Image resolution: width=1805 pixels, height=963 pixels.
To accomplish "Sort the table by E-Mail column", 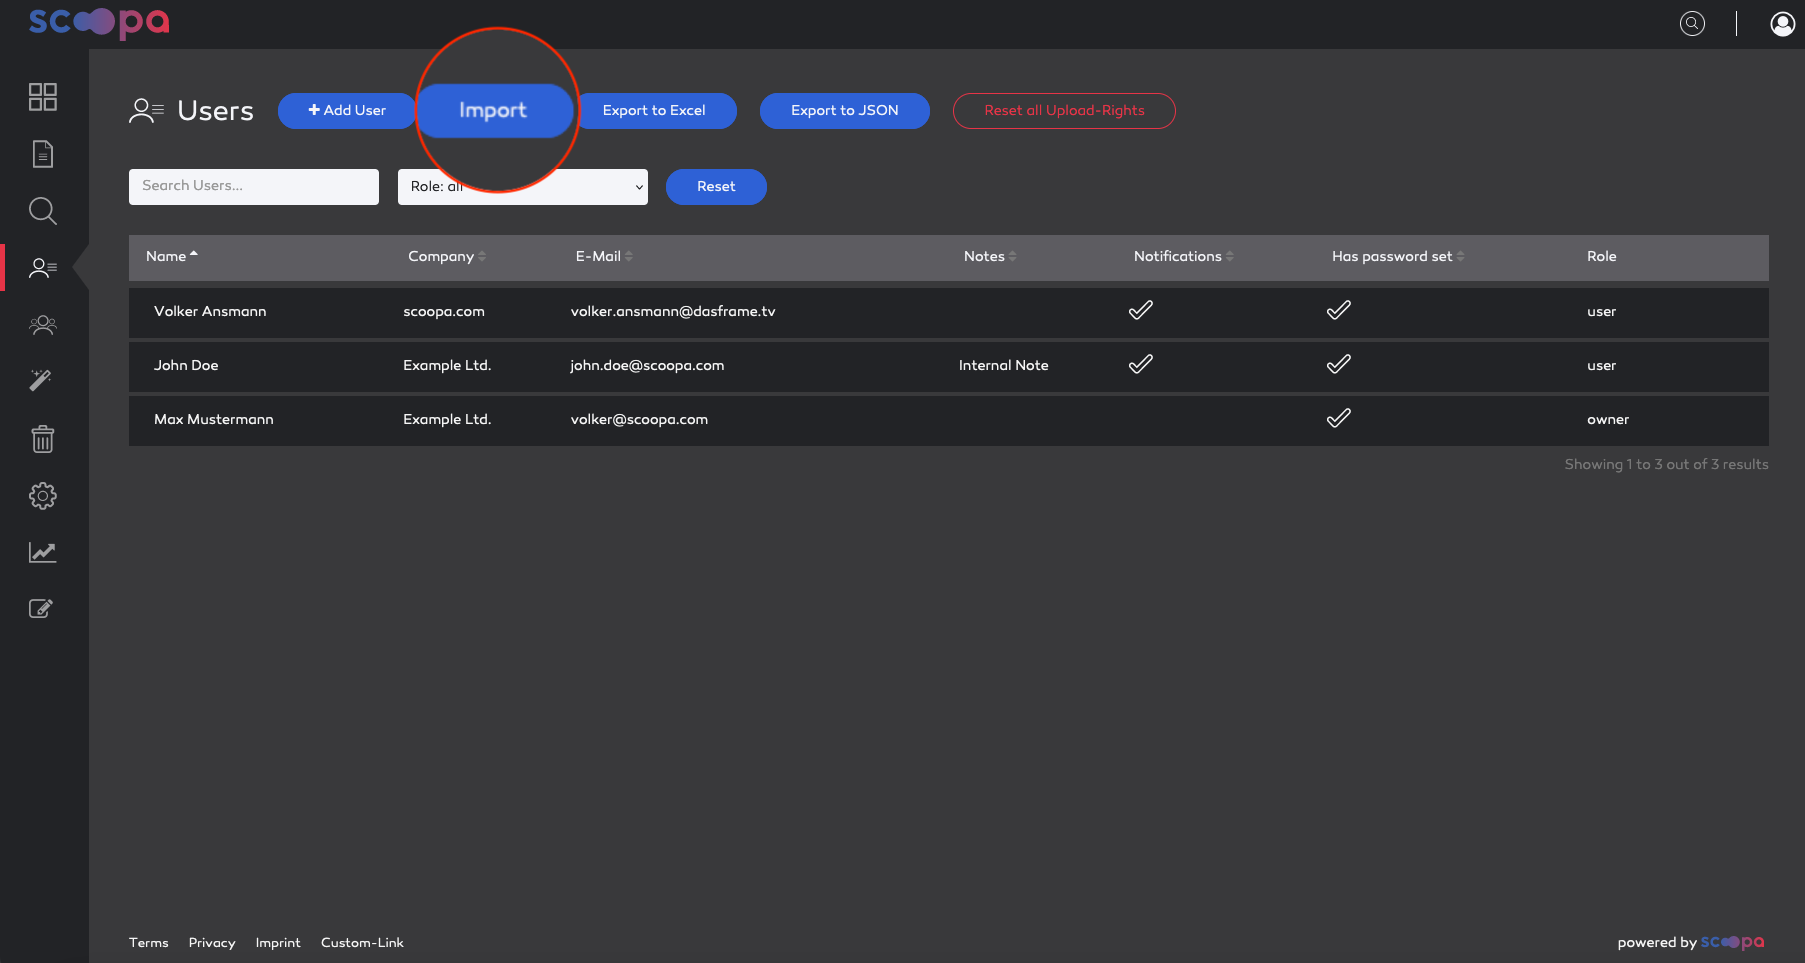I will click(604, 256).
